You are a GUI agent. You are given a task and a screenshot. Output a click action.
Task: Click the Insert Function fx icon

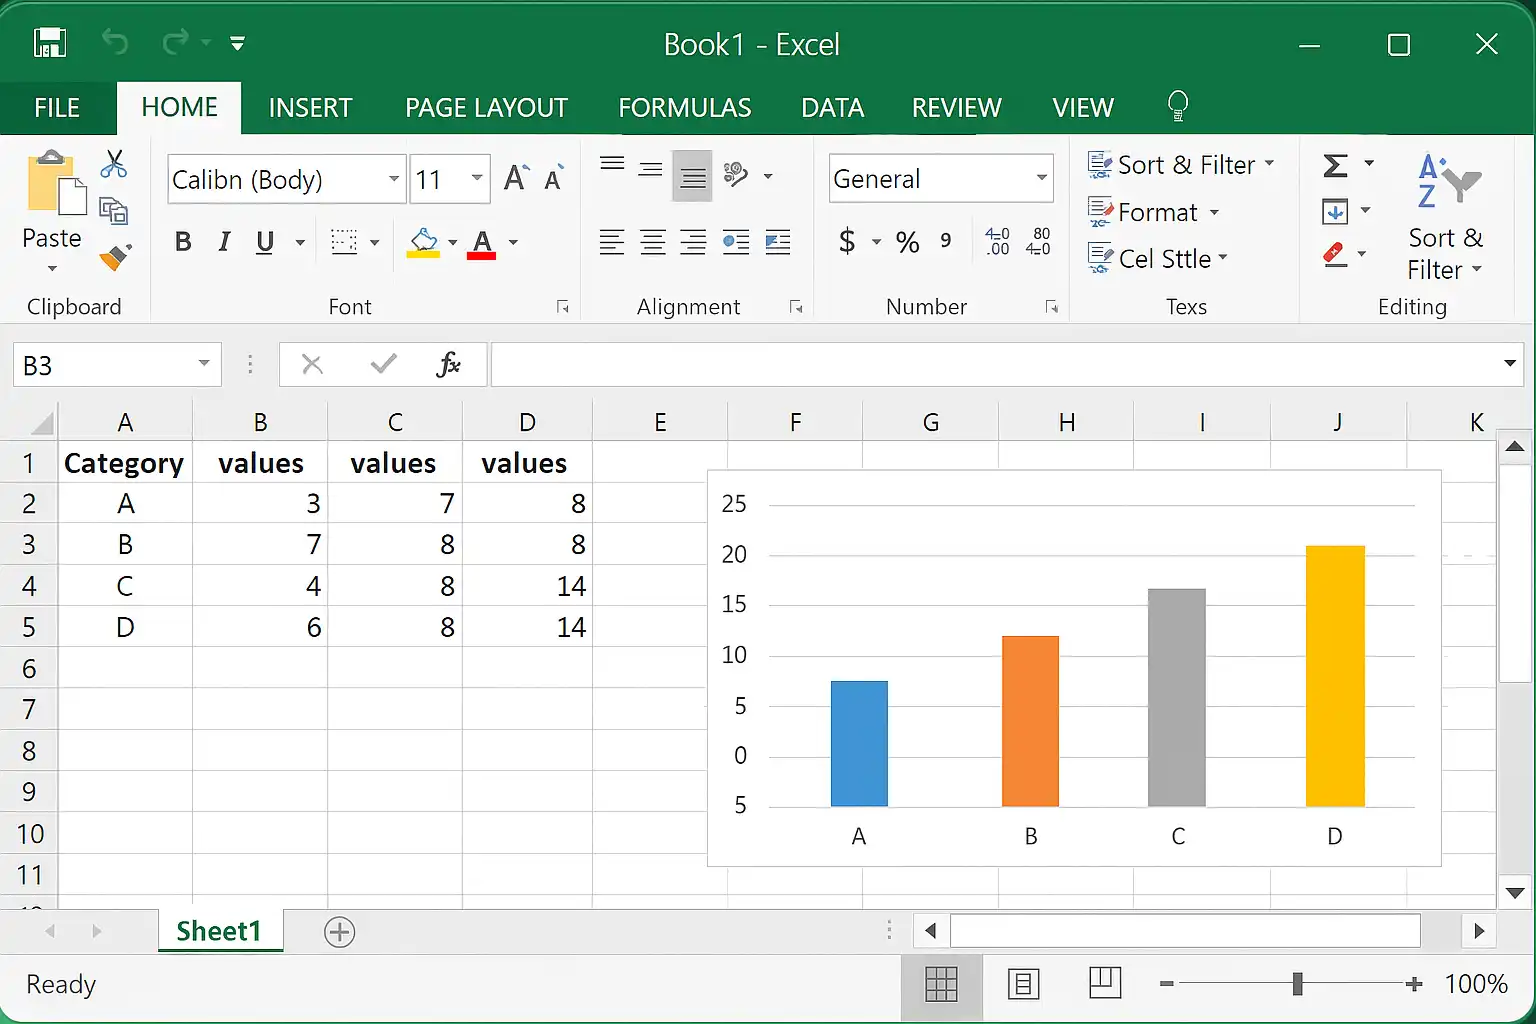(x=448, y=365)
